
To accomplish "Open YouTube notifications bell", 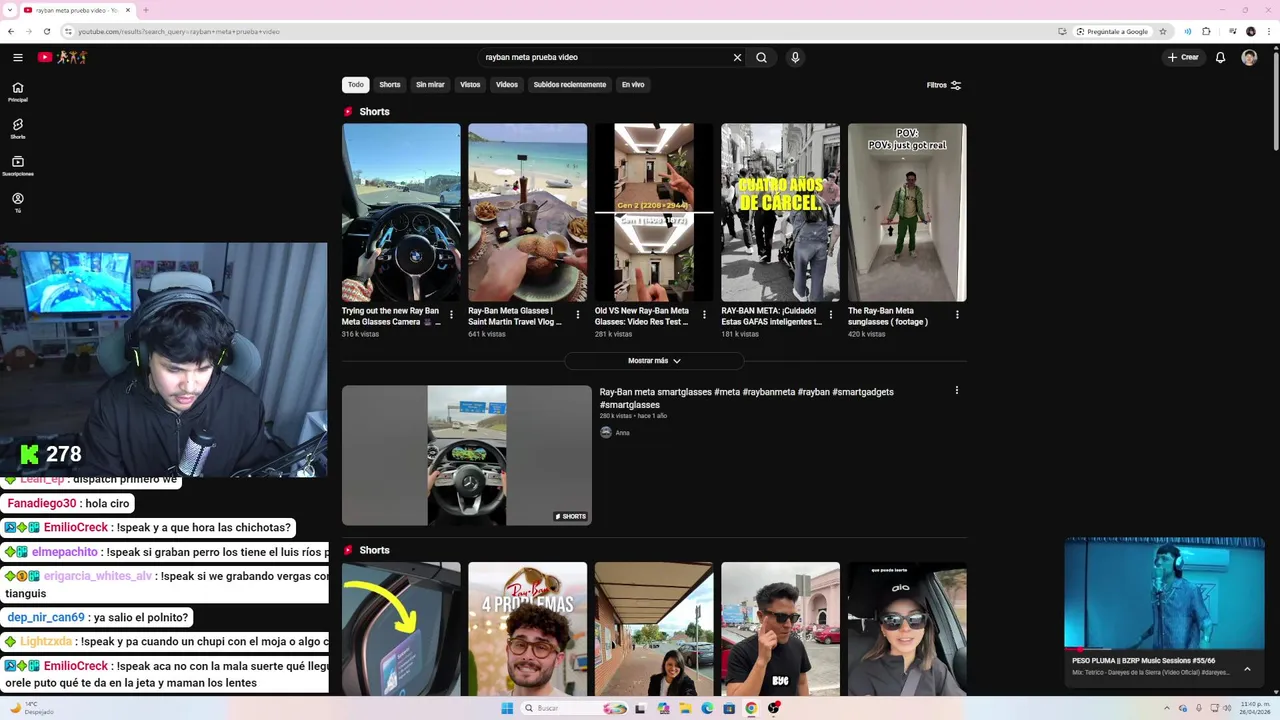I will 1220,57.
